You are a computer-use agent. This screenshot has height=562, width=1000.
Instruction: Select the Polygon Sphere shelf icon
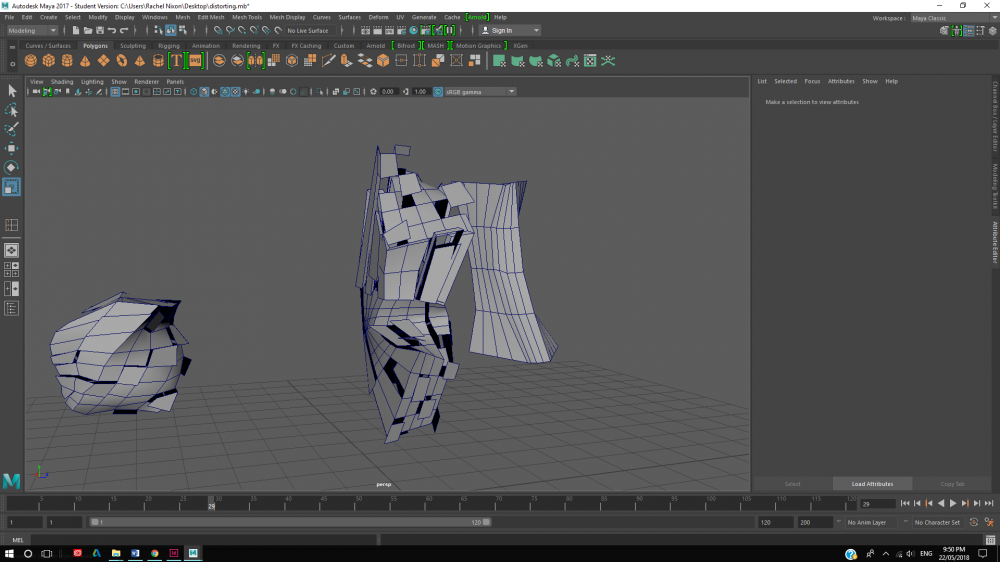[31, 61]
